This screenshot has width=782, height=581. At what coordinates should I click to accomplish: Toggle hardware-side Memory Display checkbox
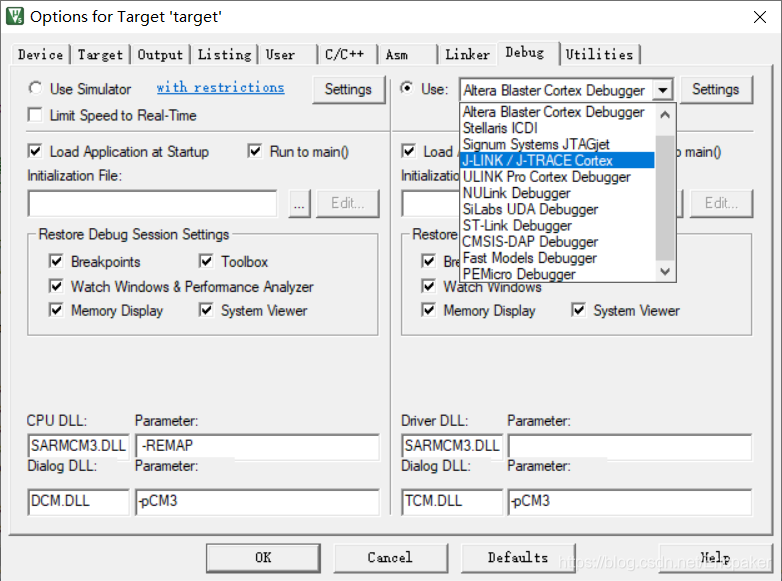point(428,310)
